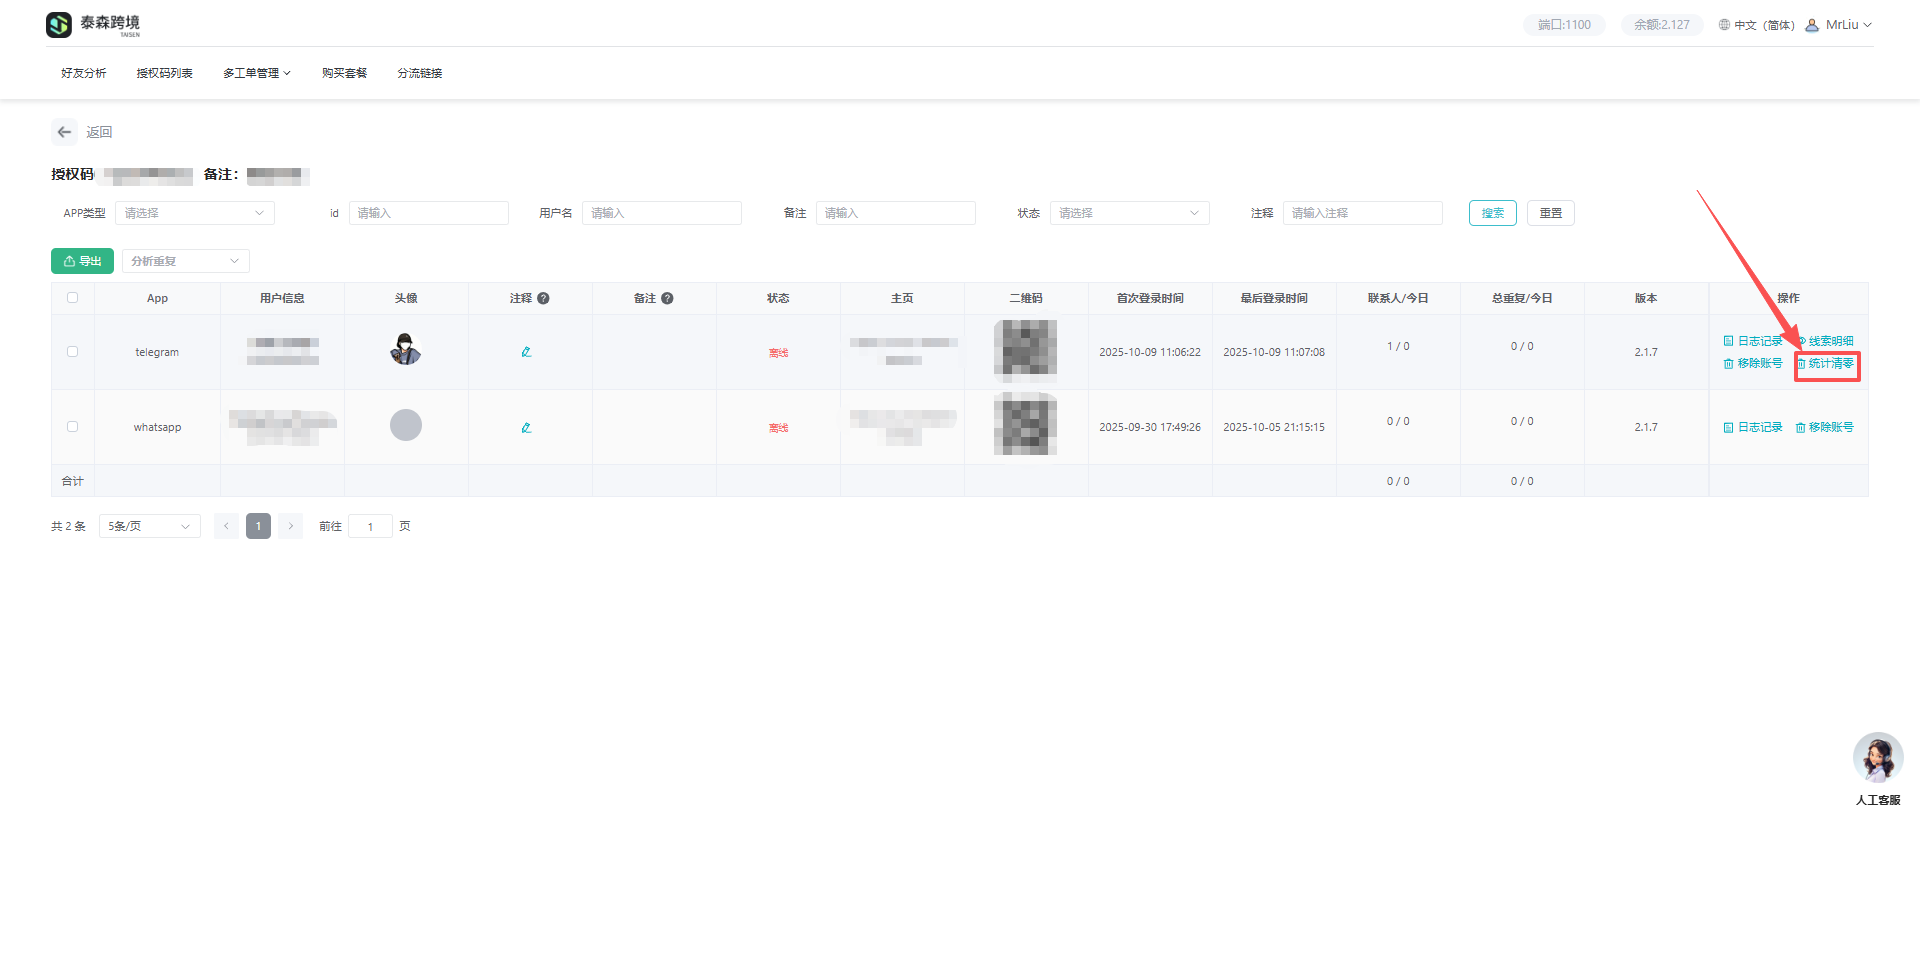Click the 用户名 input field
This screenshot has height=953, width=1920.
point(661,213)
